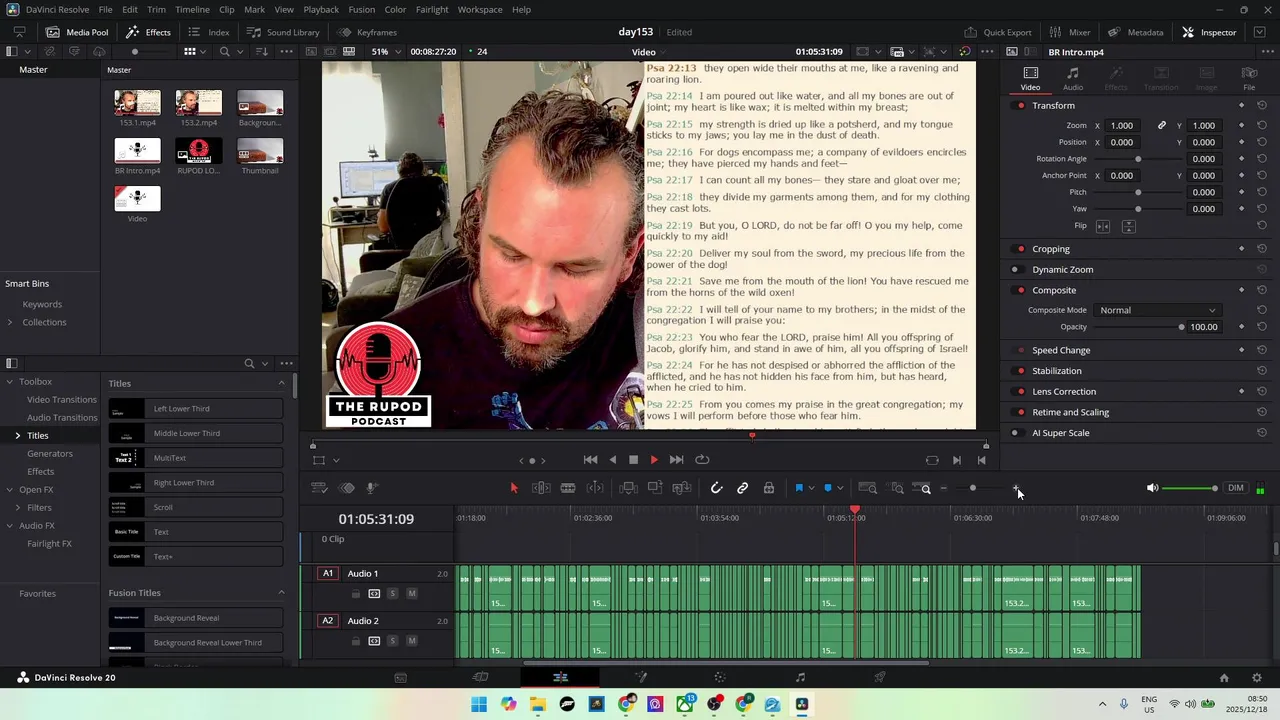The height and width of the screenshot is (720, 1280).
Task: Open Timeline View Options icon
Action: coord(320,488)
